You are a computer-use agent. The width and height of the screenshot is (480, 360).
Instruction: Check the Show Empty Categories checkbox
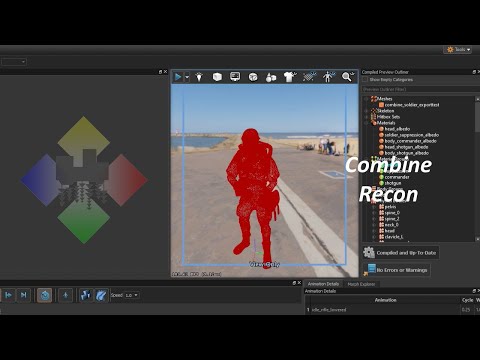365,80
